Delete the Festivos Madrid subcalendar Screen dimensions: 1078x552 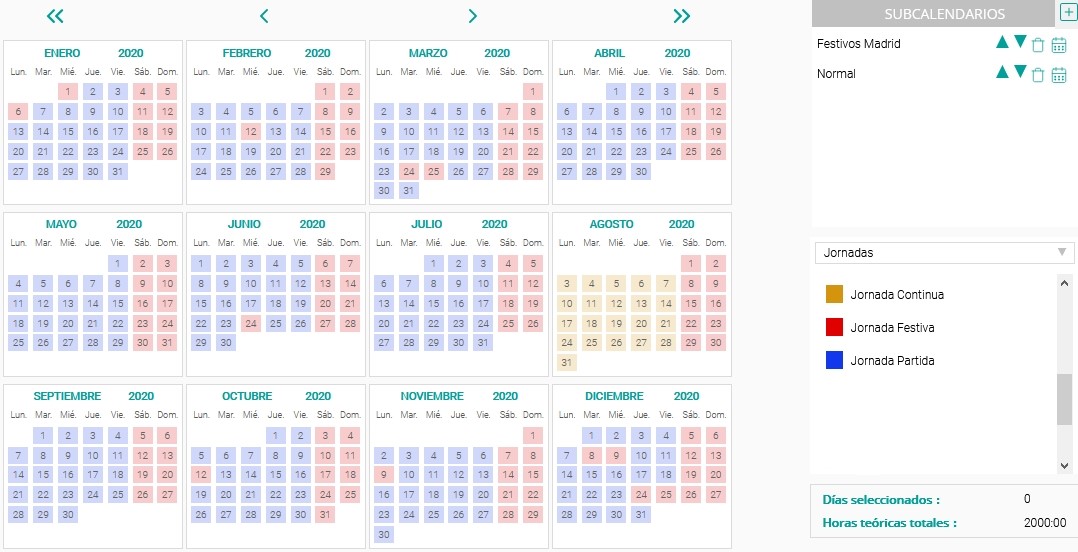coord(1038,45)
